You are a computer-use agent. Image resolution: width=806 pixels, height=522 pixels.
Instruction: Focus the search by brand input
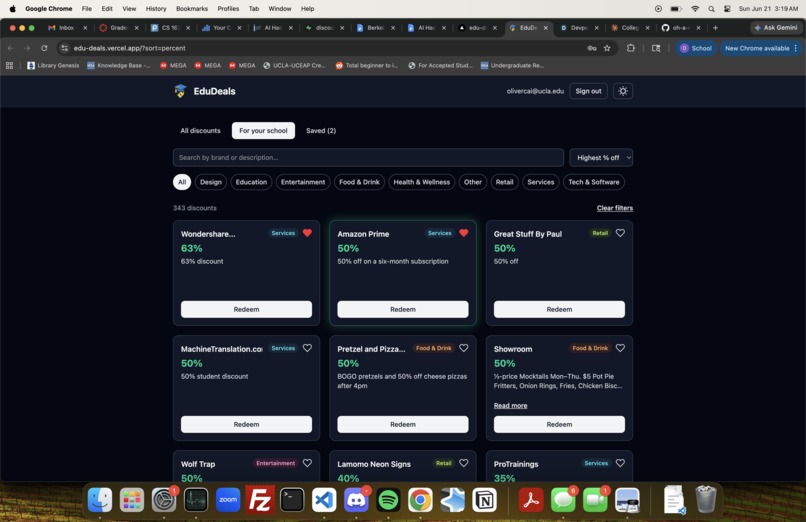tap(368, 158)
